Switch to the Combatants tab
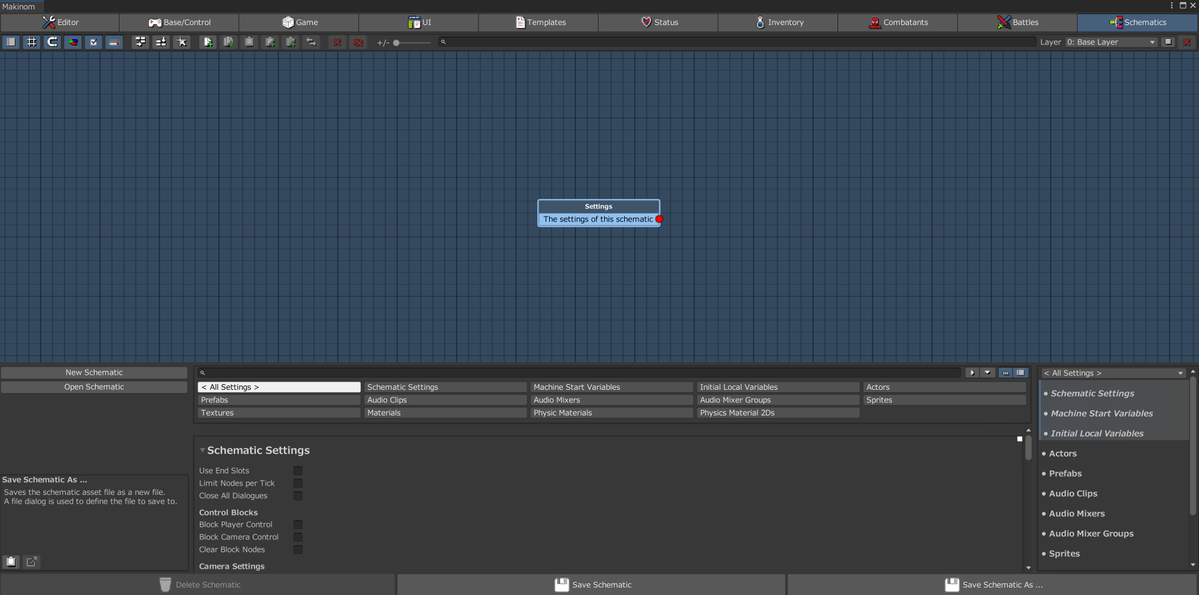Image resolution: width=1199 pixels, height=595 pixels. pyautogui.click(x=897, y=22)
